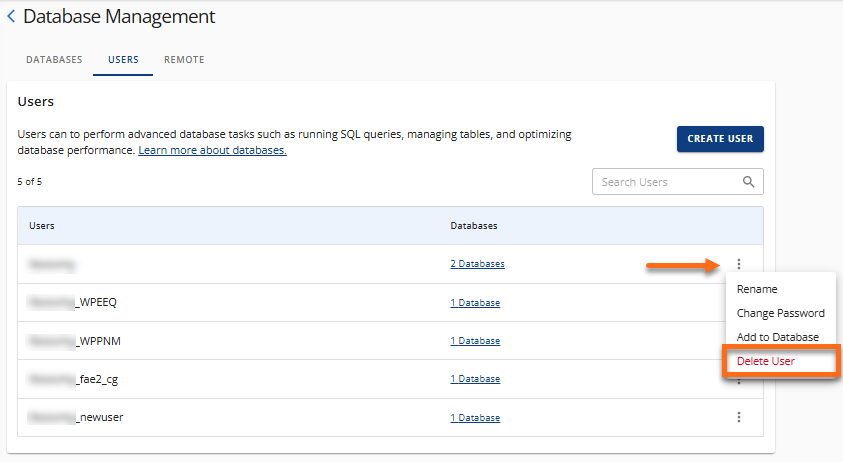Screen dimensions: 843x462
Task: Open the Learn more about databases link
Action: [212, 150]
